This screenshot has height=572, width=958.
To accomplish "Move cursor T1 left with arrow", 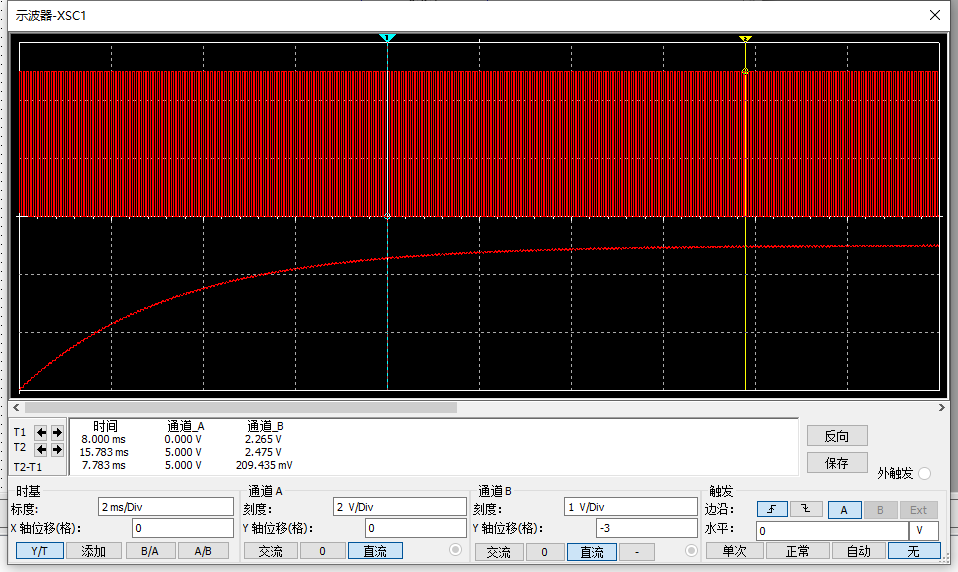I will [x=41, y=433].
